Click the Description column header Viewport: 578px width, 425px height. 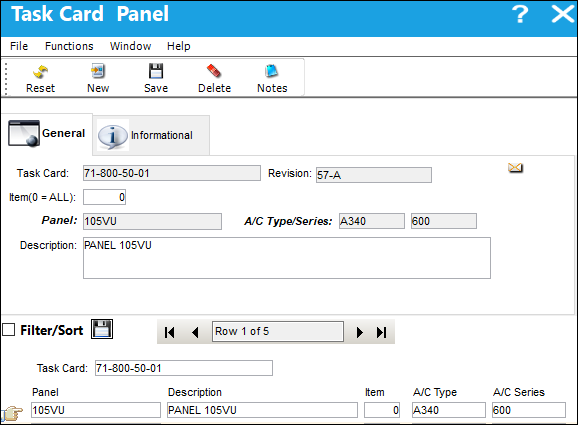pos(195,392)
